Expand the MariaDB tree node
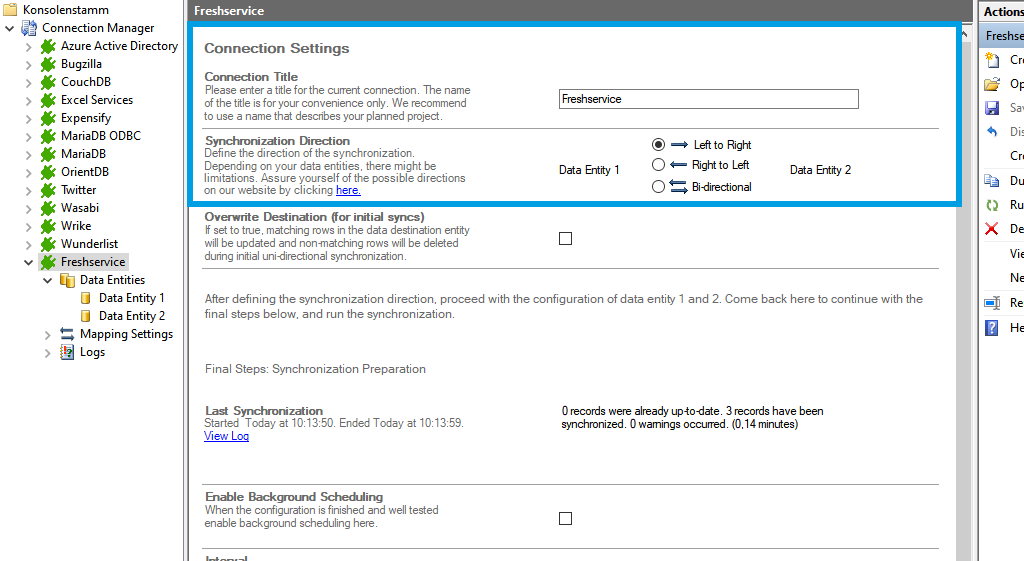This screenshot has height=561, width=1024. 28,155
